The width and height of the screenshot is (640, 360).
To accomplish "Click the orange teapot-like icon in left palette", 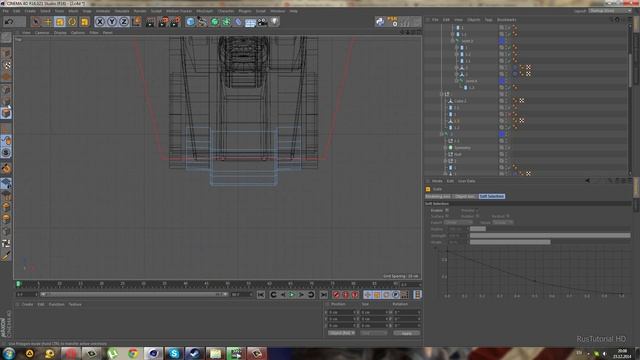I will pos(6,168).
